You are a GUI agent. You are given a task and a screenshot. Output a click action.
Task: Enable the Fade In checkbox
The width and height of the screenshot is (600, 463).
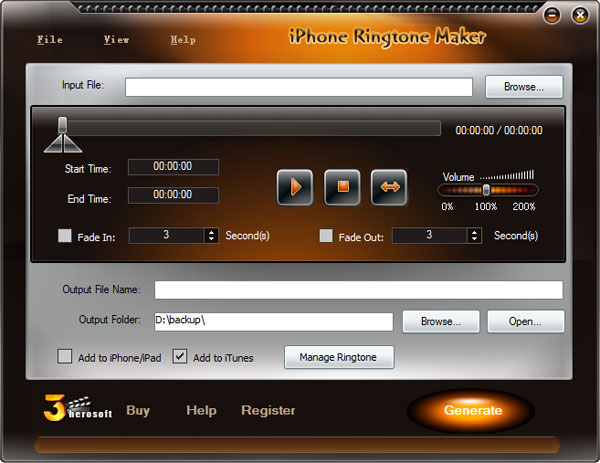click(x=65, y=235)
